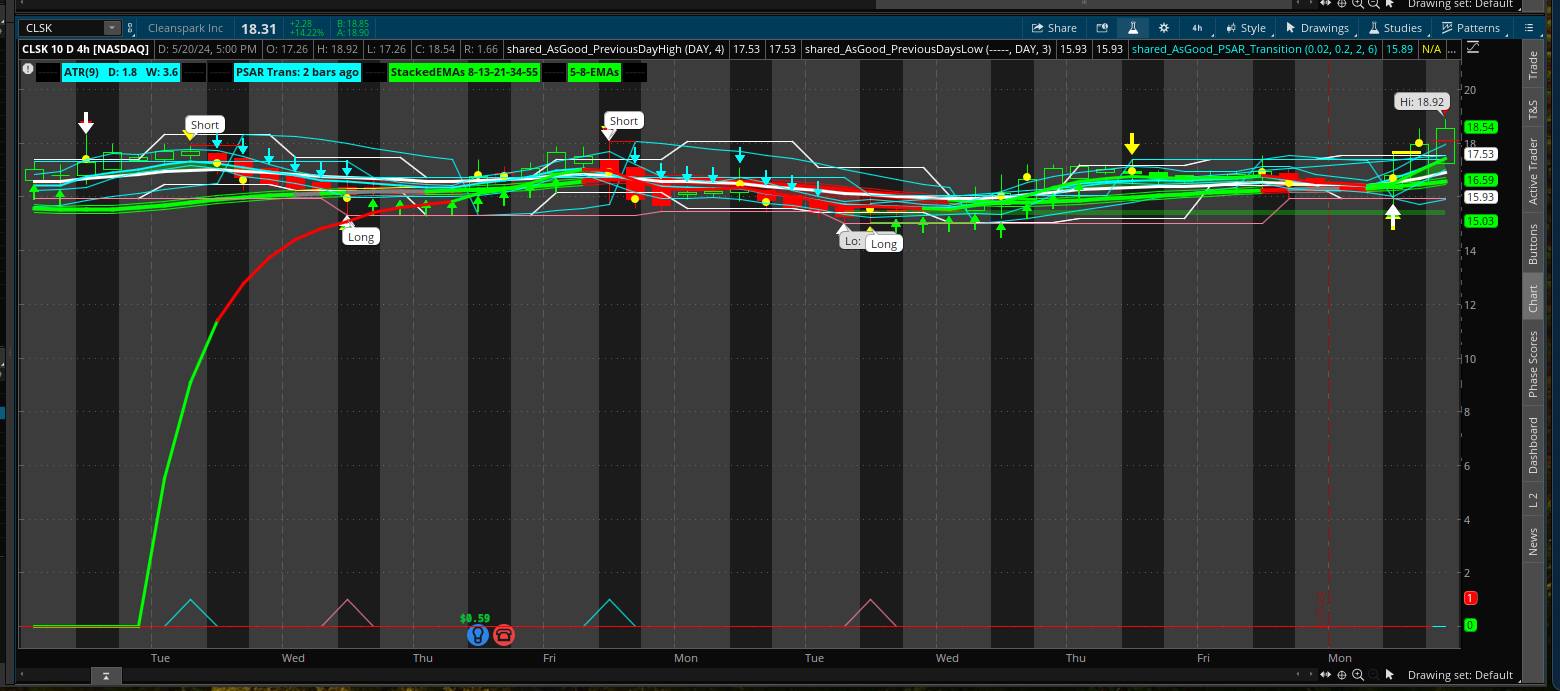The image size is (1560, 691).
Task: Open the Phase Scores side tab
Action: [x=1532, y=364]
